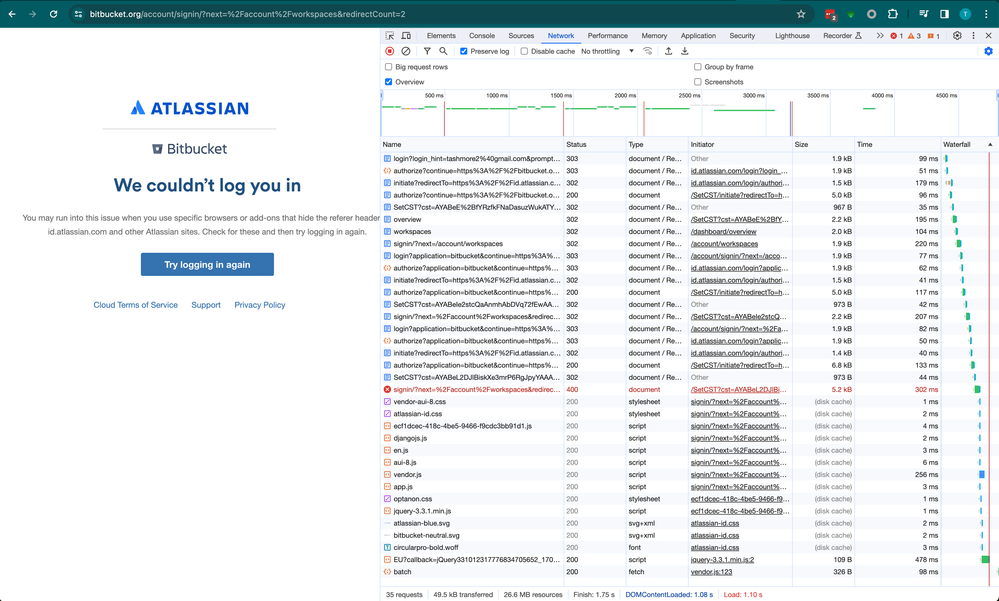Enable Group by frame checkbox

click(698, 66)
